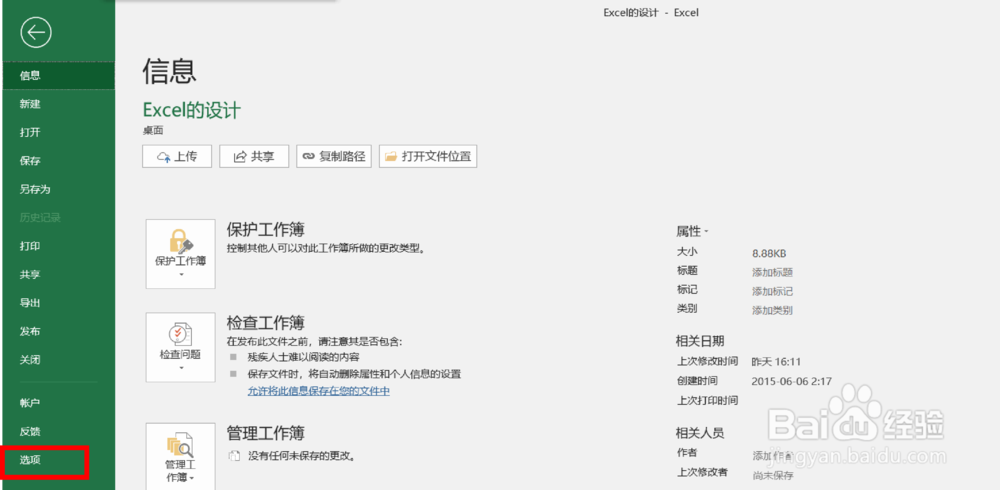The image size is (1000, 490).
Task: Click the 添加类别 field
Action: click(x=772, y=311)
